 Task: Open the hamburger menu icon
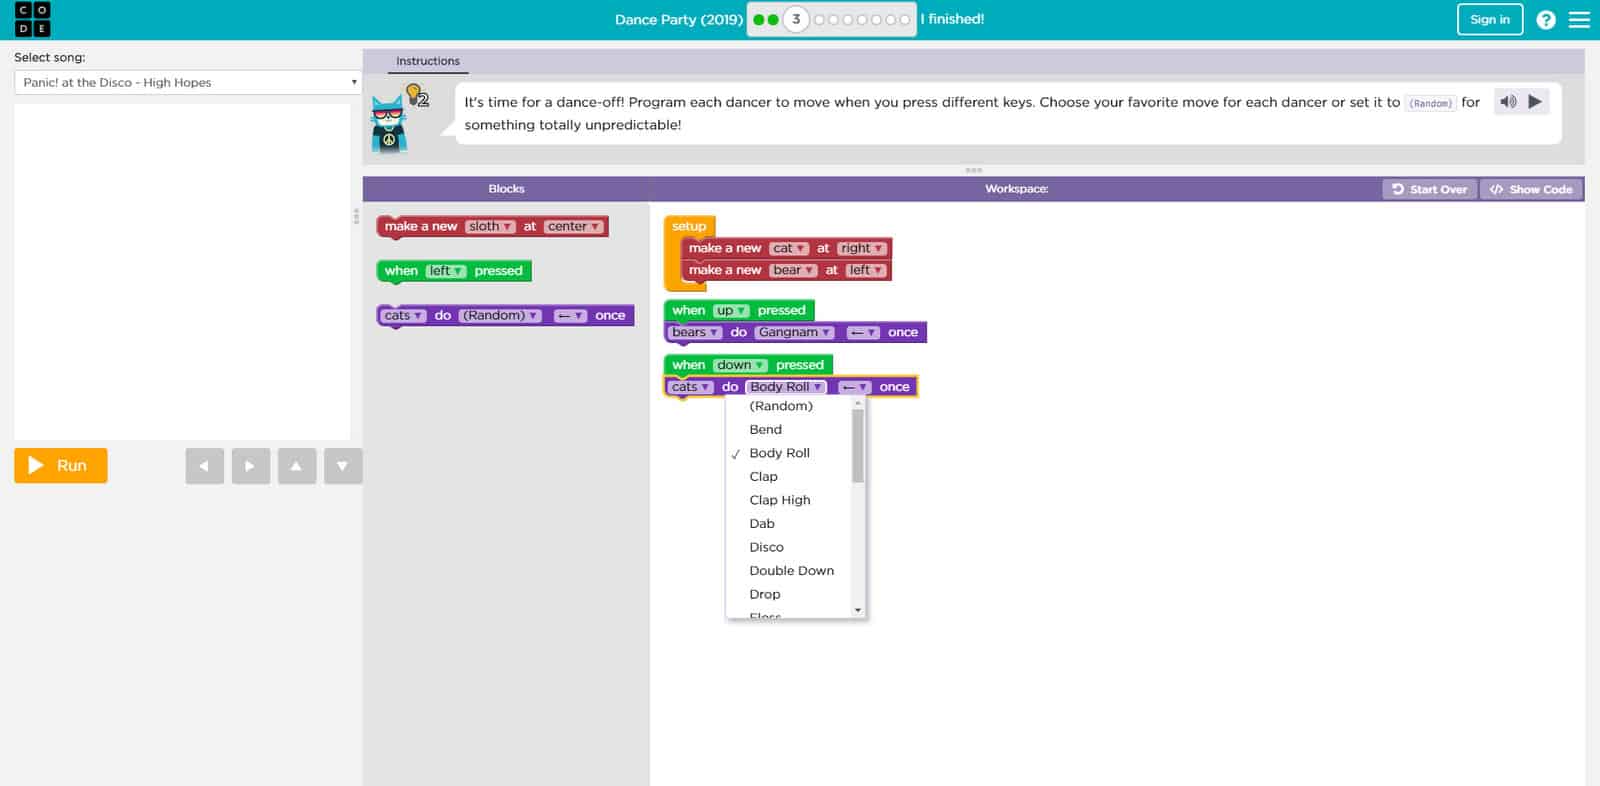(x=1579, y=20)
